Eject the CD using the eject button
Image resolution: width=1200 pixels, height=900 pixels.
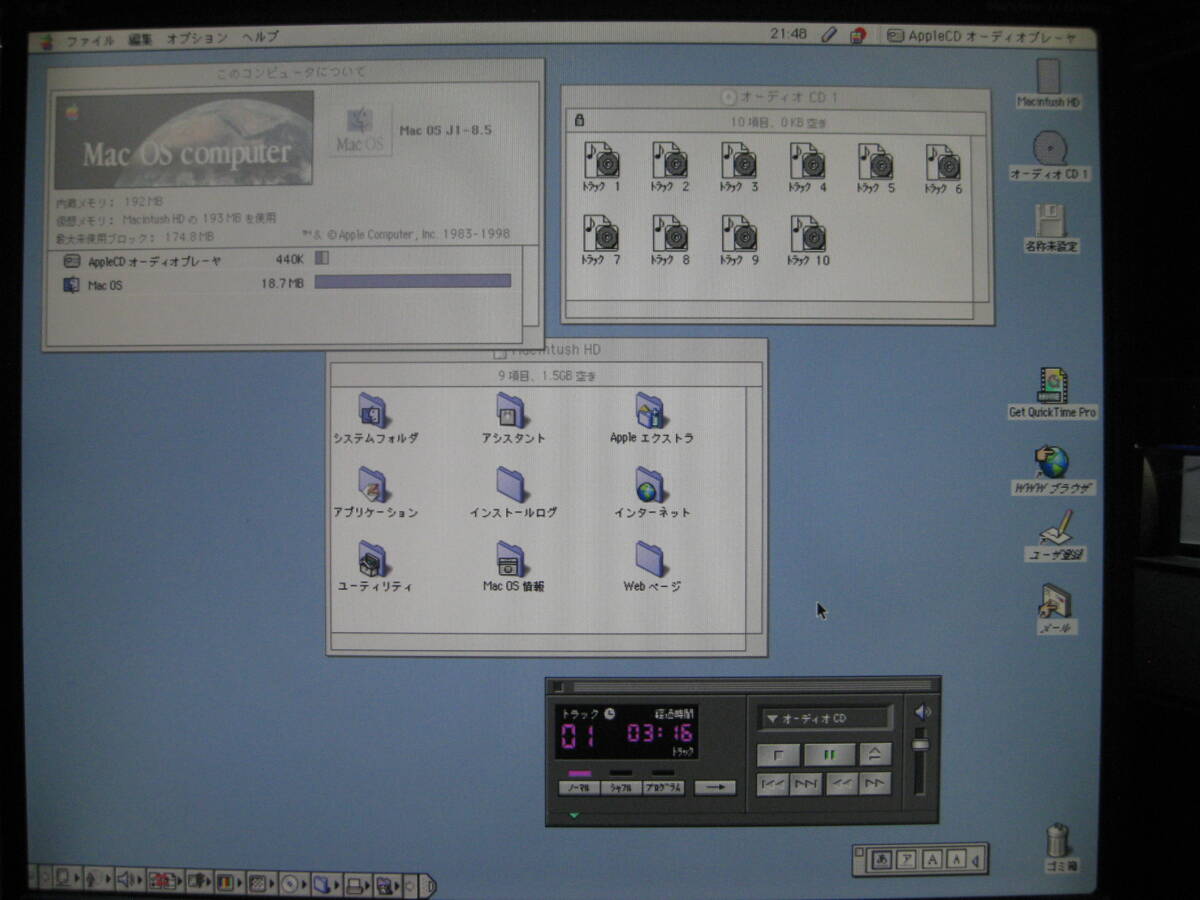click(x=875, y=754)
